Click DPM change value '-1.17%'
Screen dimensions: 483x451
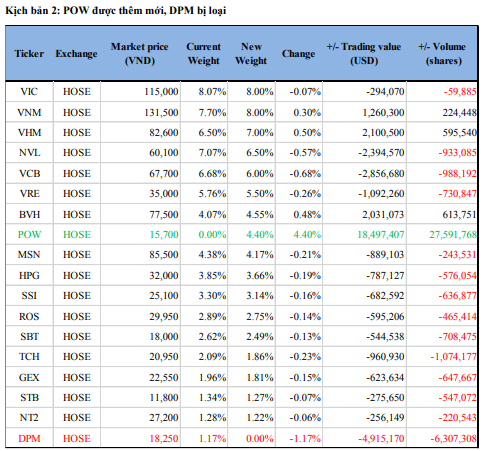click(305, 439)
